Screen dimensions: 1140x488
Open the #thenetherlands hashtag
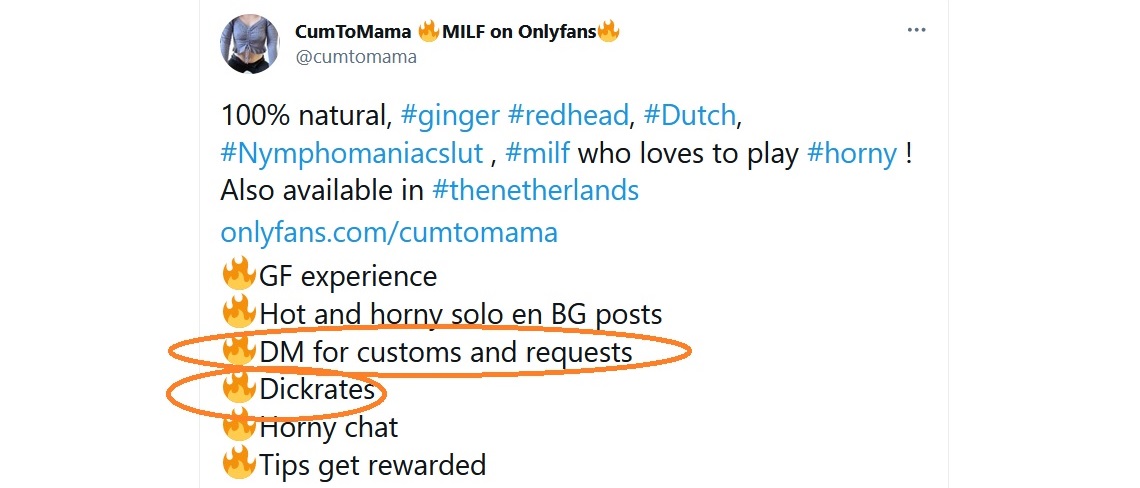(535, 190)
